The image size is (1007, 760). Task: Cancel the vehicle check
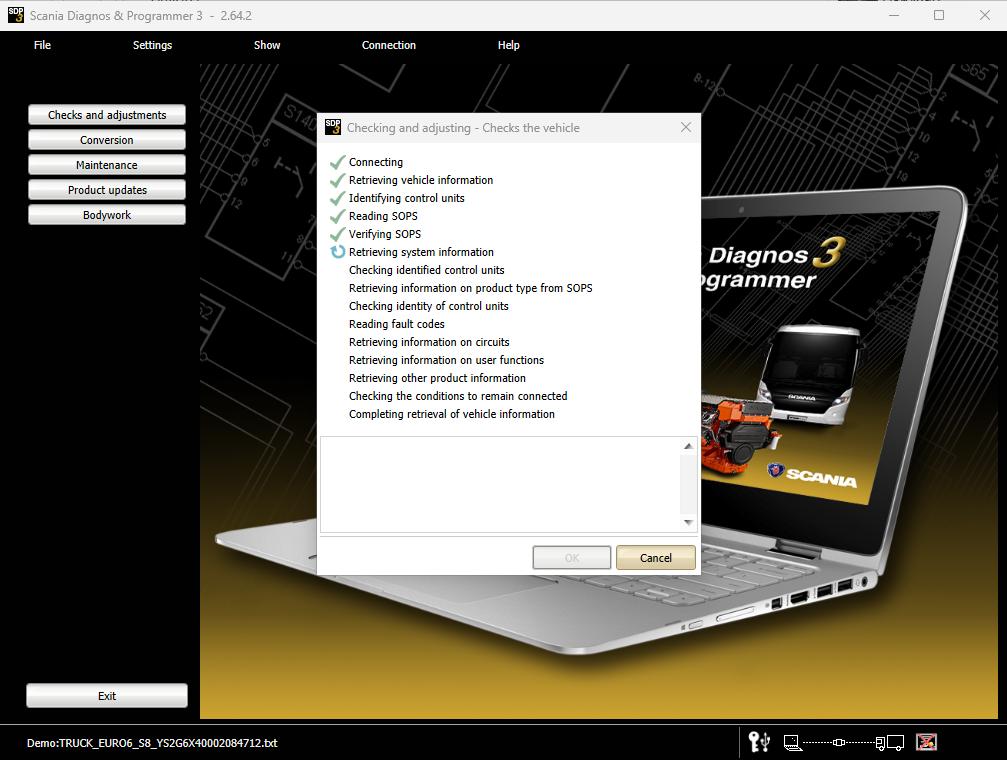point(656,558)
